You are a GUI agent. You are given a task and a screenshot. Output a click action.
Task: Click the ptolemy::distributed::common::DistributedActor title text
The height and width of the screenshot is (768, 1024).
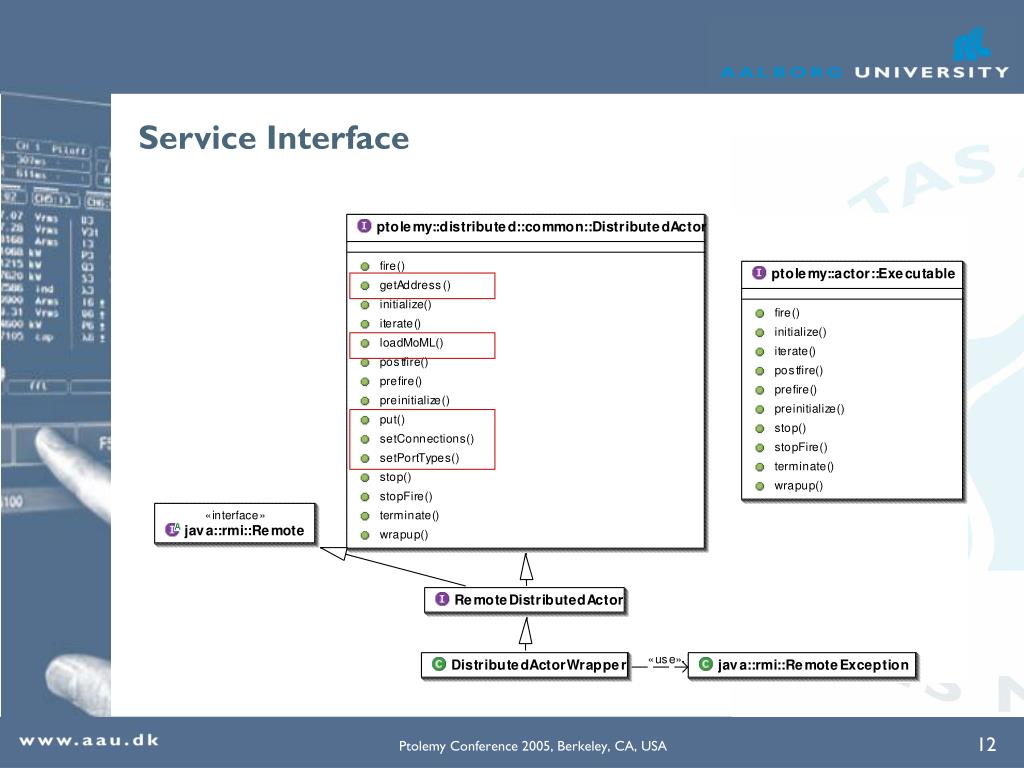541,227
